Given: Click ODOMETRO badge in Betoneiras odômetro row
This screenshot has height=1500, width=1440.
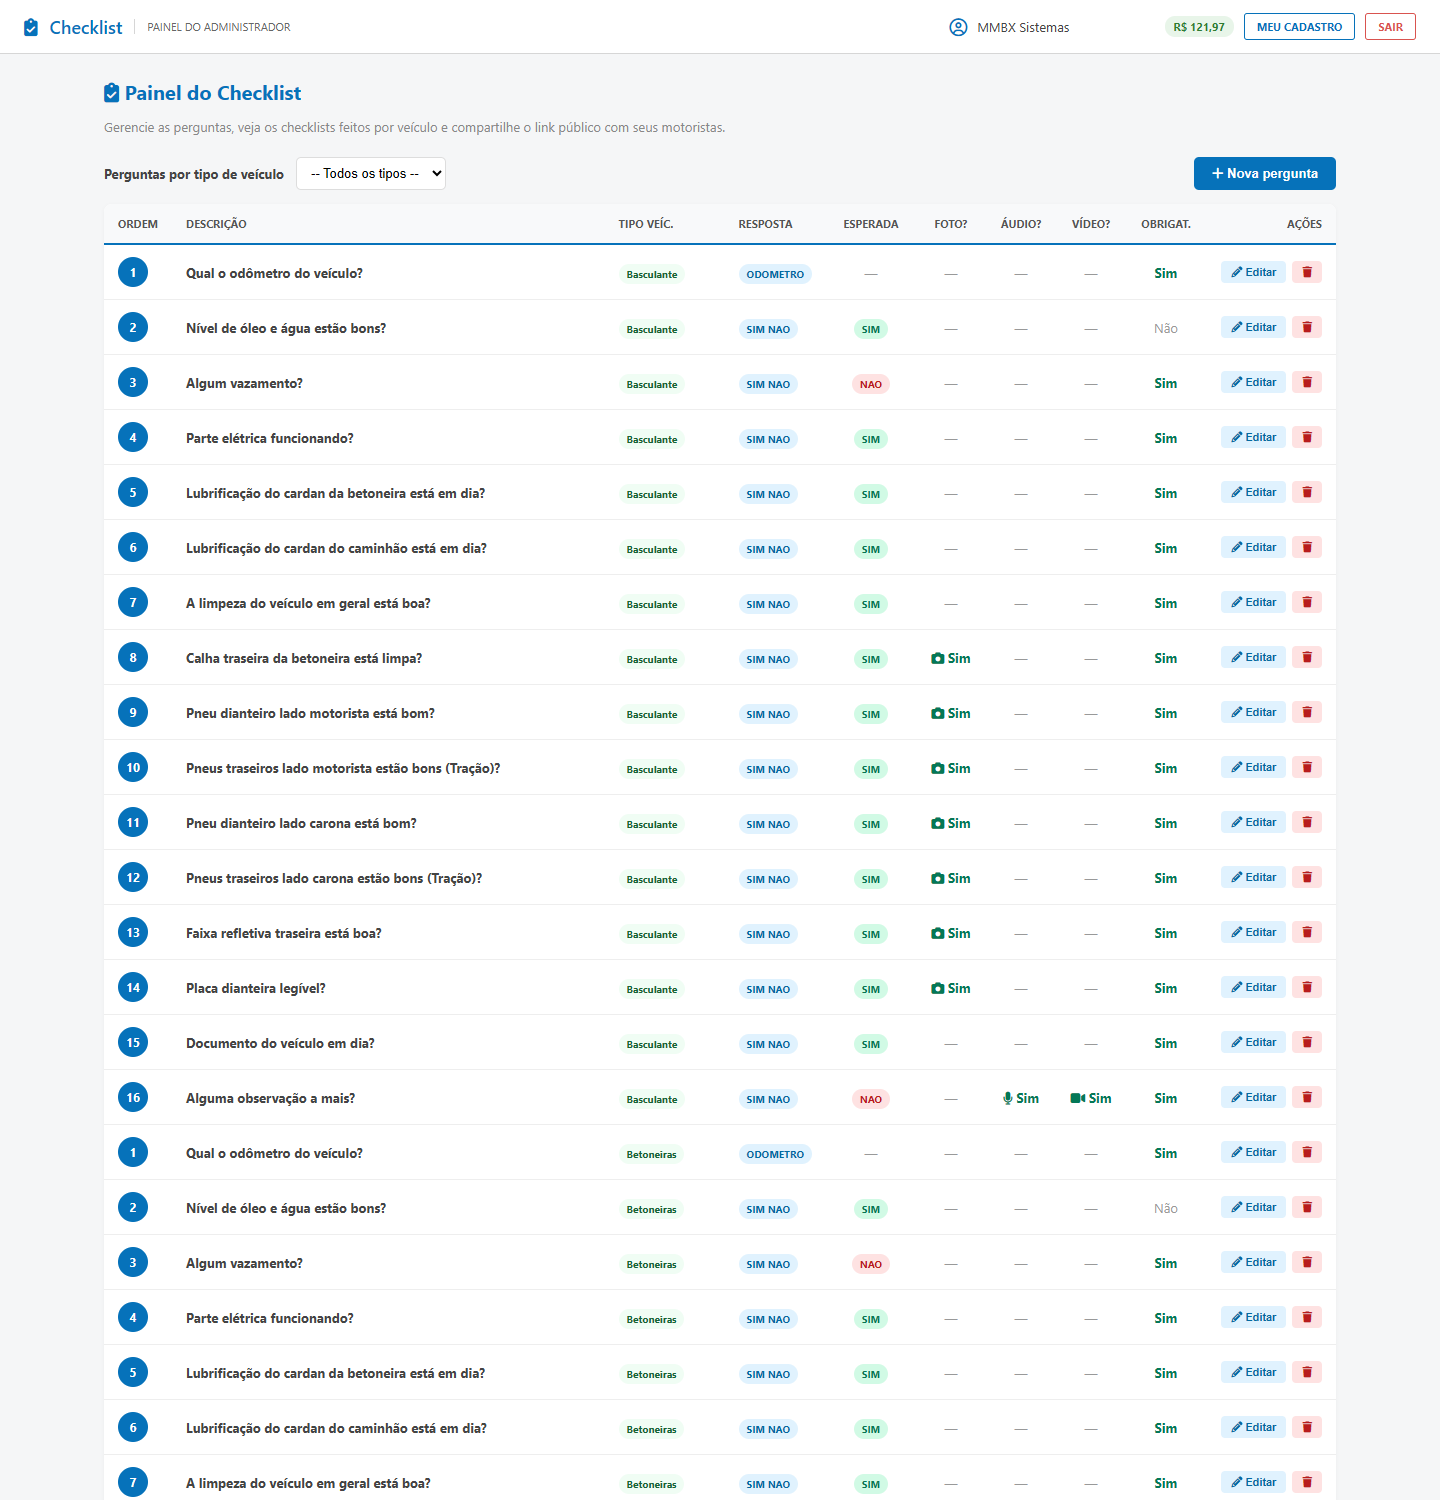Looking at the screenshot, I should click(x=775, y=1154).
